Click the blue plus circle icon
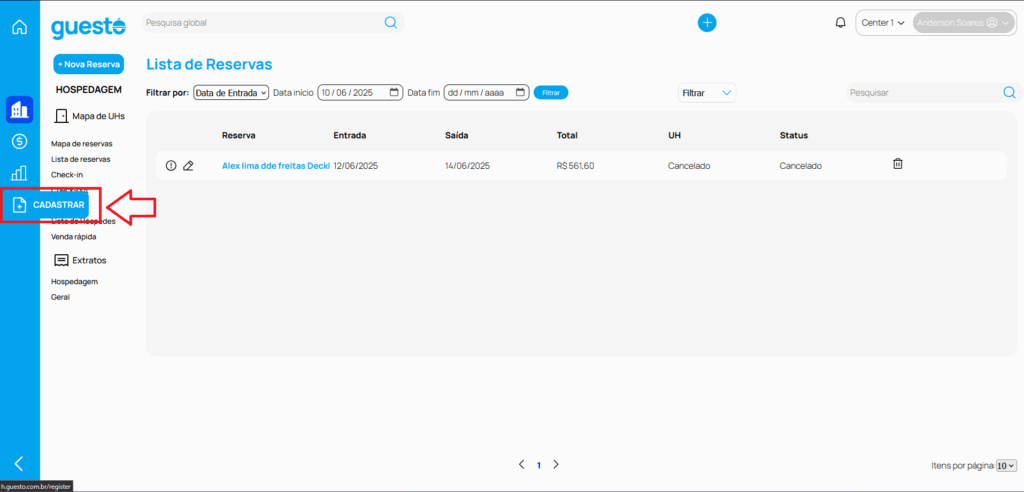Screen dimensions: 1024x492 (707, 23)
